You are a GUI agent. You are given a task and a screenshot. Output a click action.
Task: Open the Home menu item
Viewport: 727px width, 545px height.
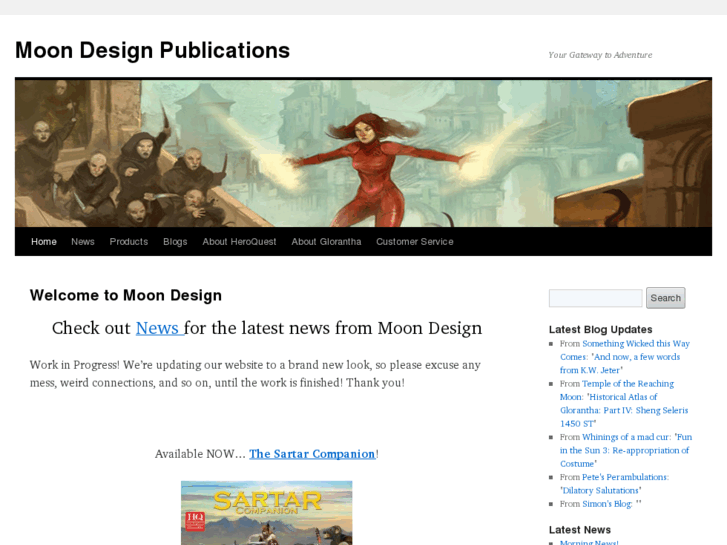44,242
